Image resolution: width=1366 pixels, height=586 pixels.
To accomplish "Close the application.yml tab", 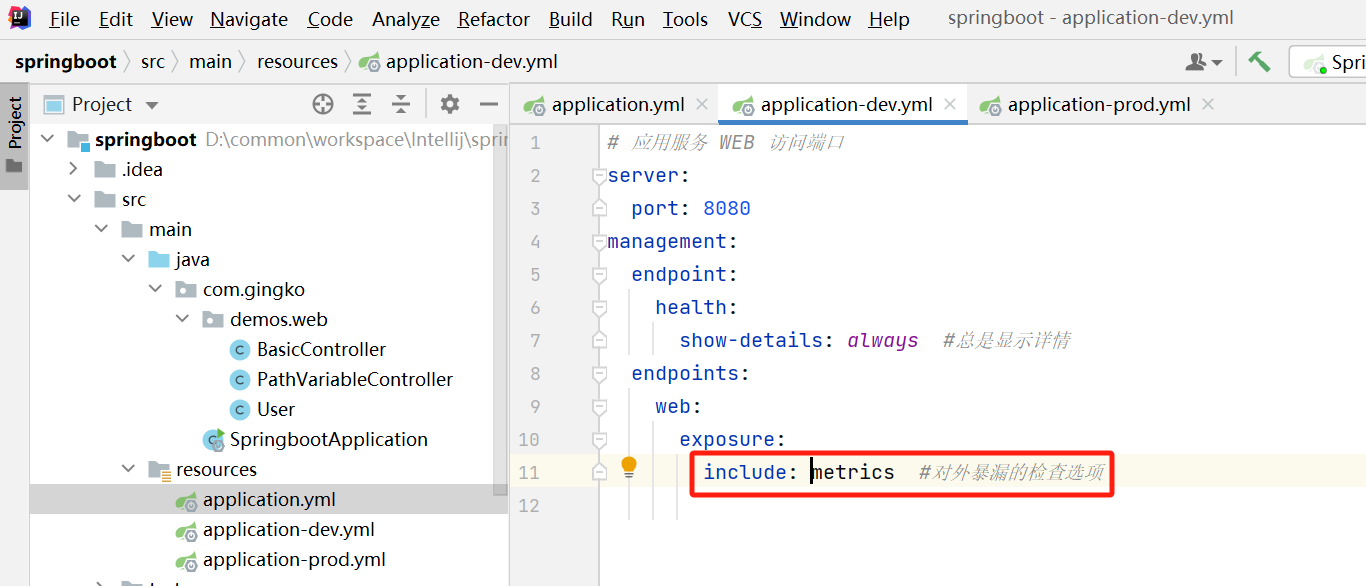I will click(x=702, y=104).
